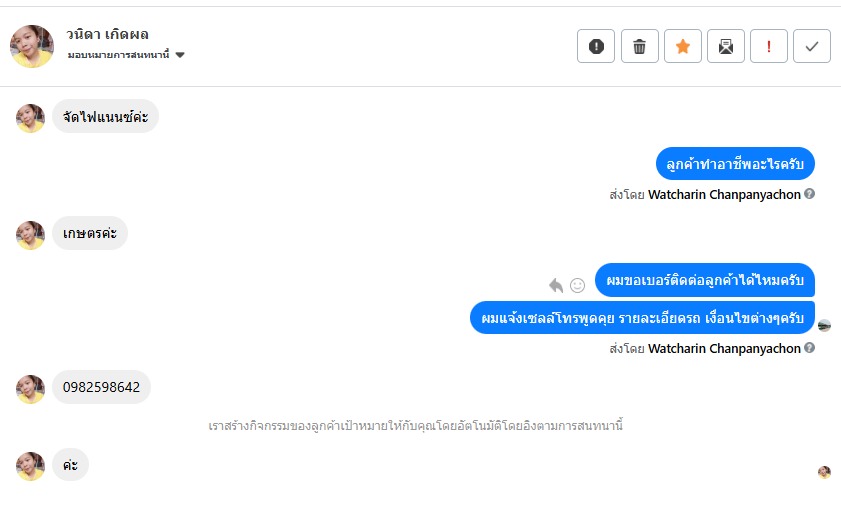Click the ผมขอเบอร์ติดต่อลูกค้าได้ไหมครับ message bubble
Viewport: 841px width, 506px height.
[x=704, y=280]
